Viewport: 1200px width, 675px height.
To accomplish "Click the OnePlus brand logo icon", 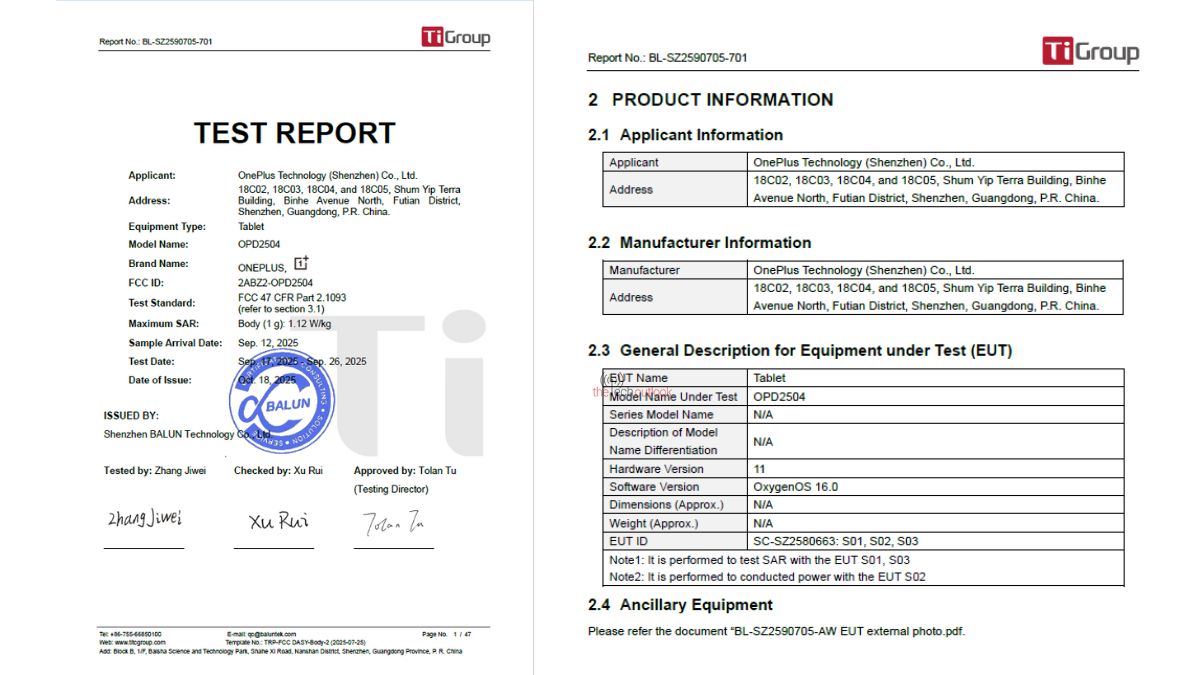I will 301,264.
